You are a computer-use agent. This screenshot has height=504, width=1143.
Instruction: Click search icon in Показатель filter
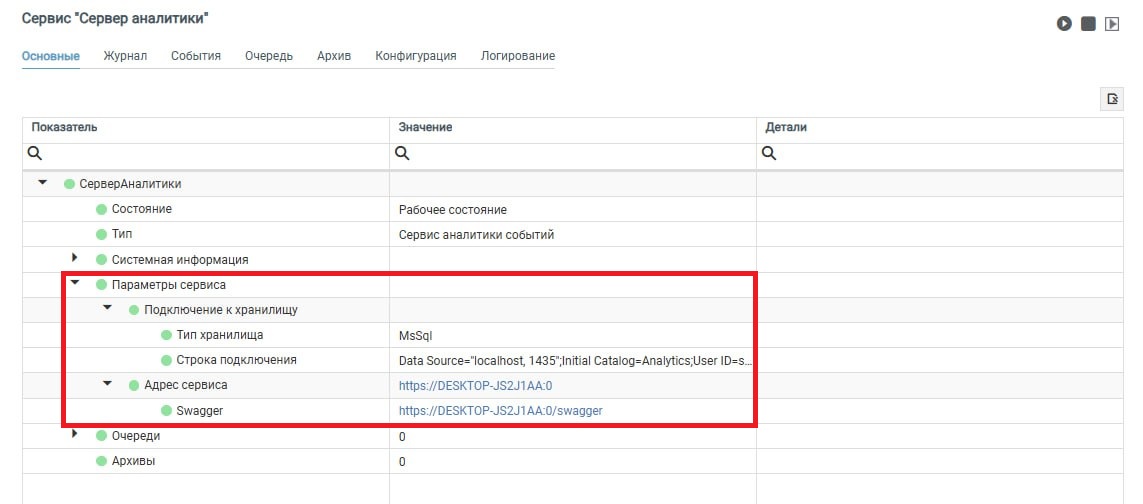pyautogui.click(x=35, y=153)
